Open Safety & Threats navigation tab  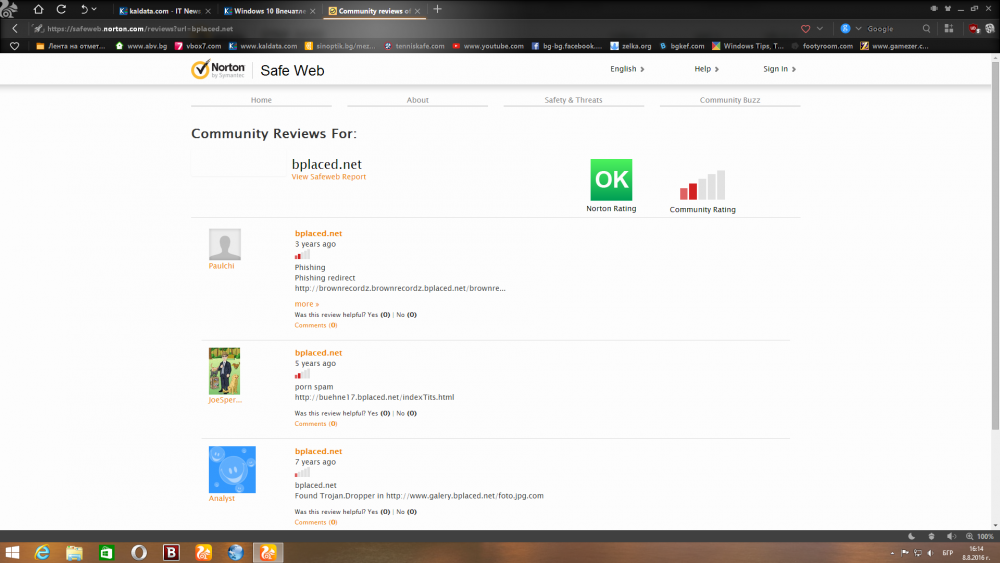[x=573, y=100]
